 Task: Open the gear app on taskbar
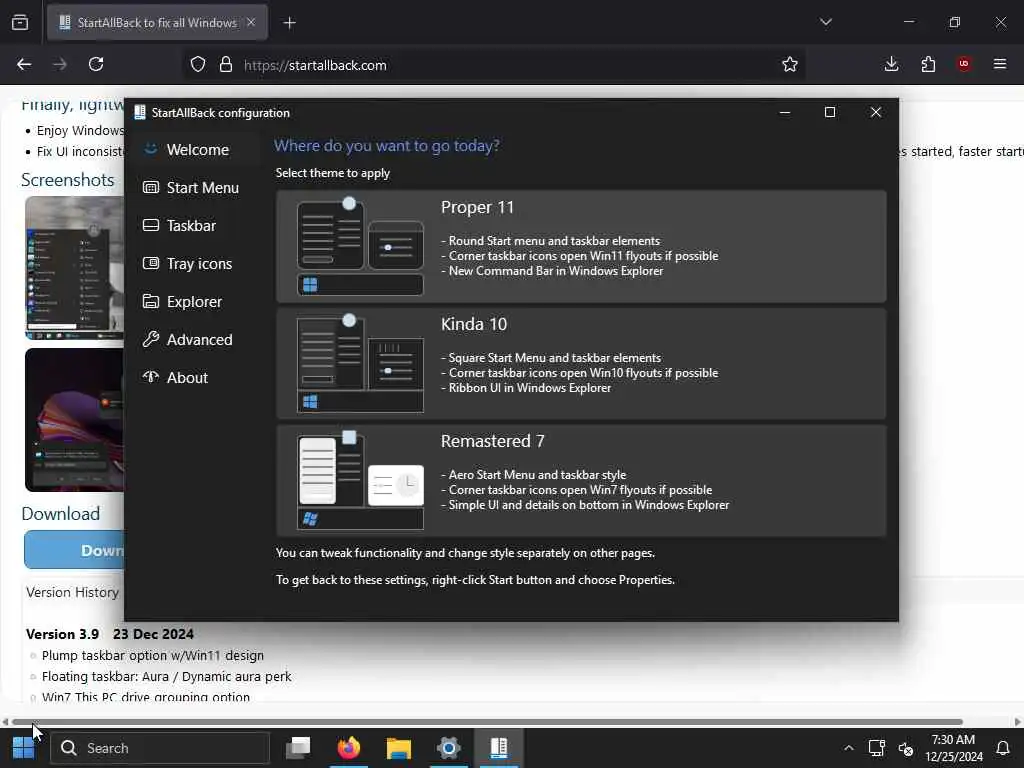pyautogui.click(x=449, y=748)
